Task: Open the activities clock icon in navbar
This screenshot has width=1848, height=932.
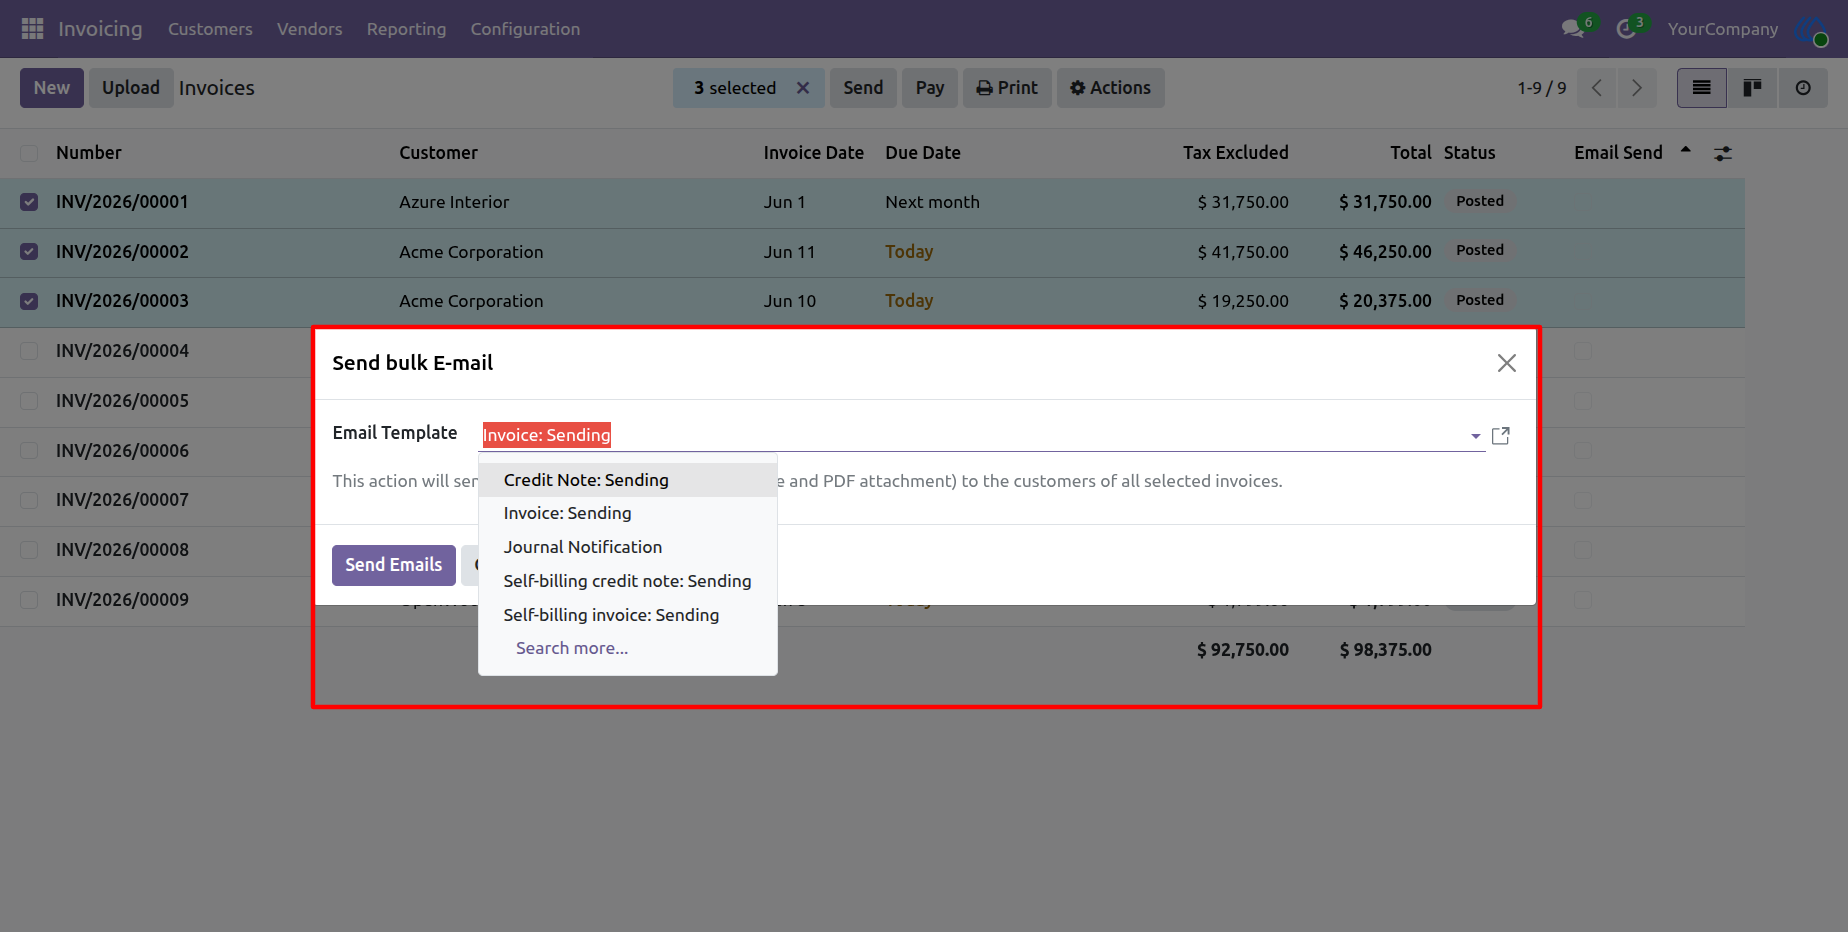Action: (x=1627, y=29)
